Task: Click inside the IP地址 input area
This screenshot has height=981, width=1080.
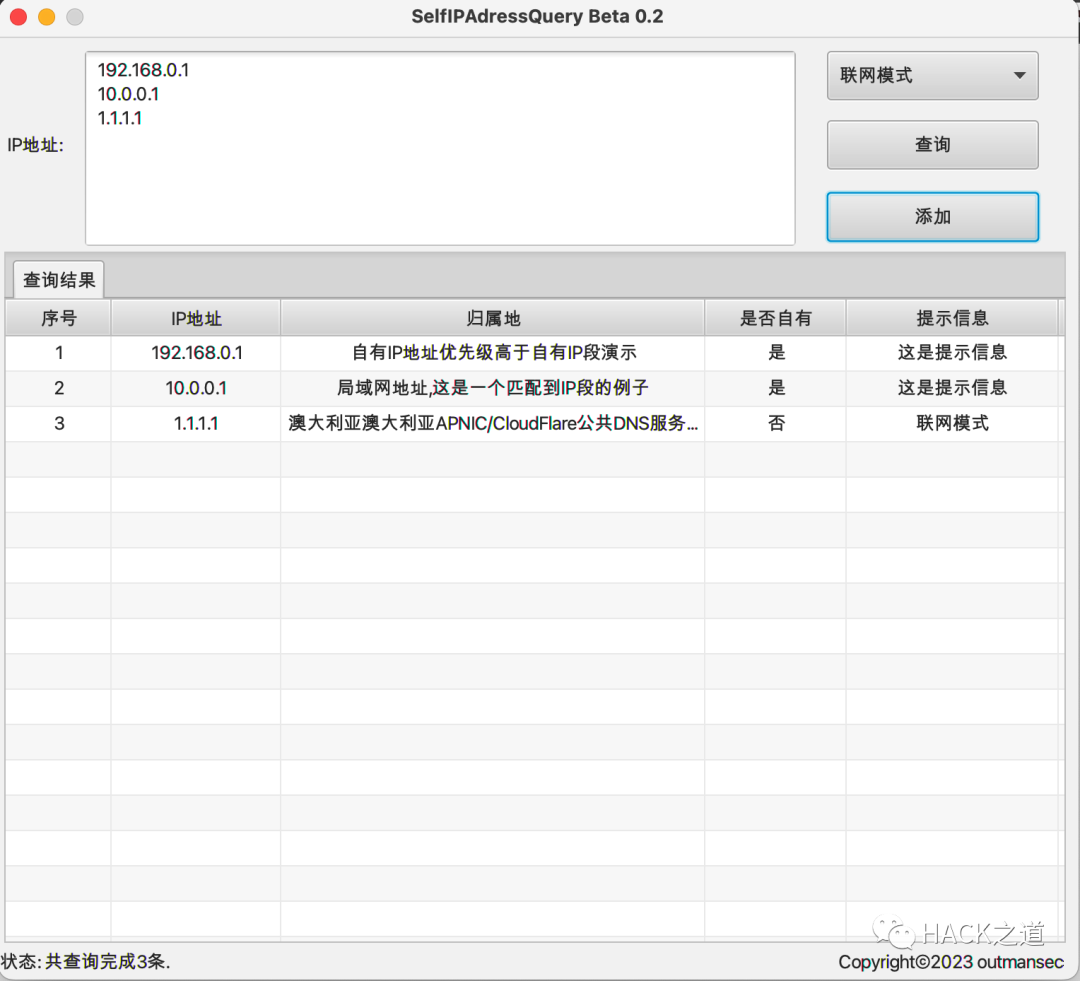Action: (440, 150)
